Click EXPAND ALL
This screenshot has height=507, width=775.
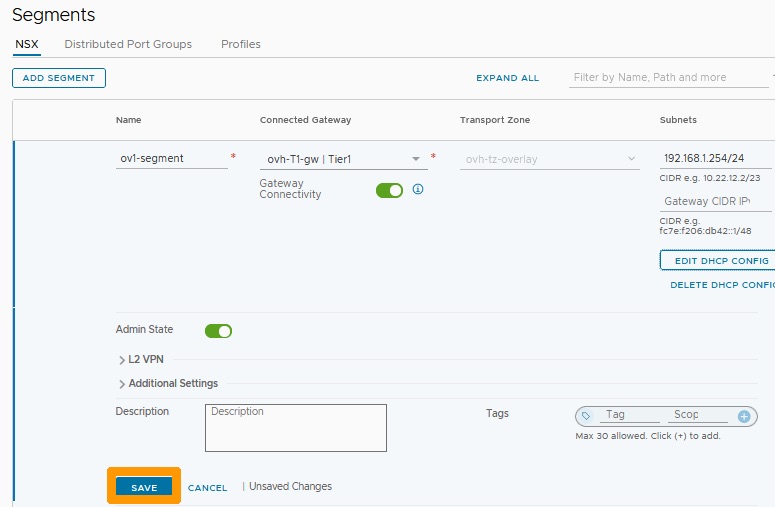click(508, 78)
